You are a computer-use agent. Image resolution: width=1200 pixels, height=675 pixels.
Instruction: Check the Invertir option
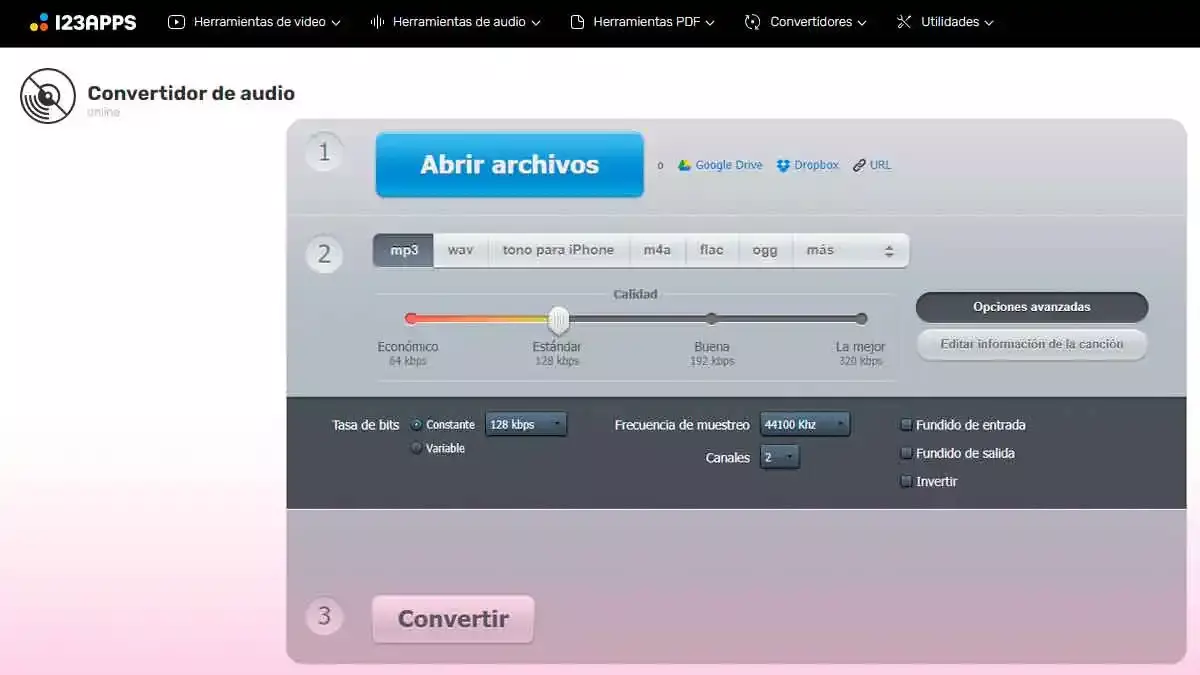[906, 482]
